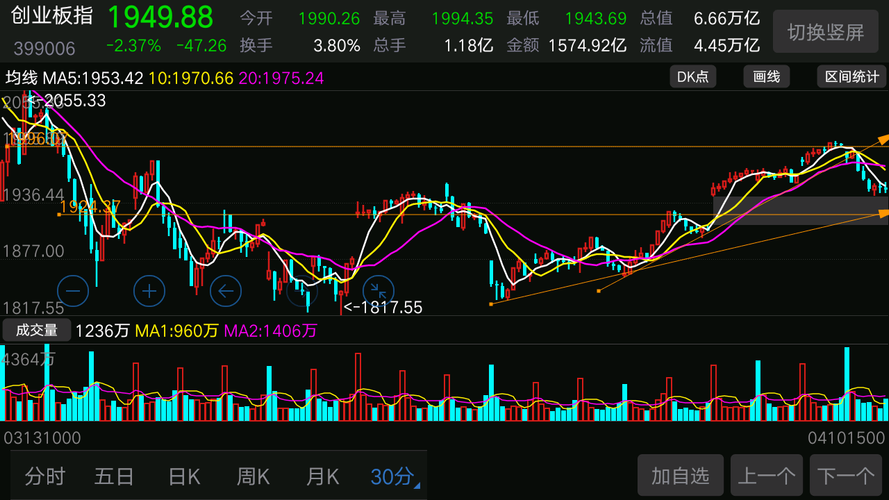
Task: Tap the total value 6.66万亿
Action: [x=727, y=19]
